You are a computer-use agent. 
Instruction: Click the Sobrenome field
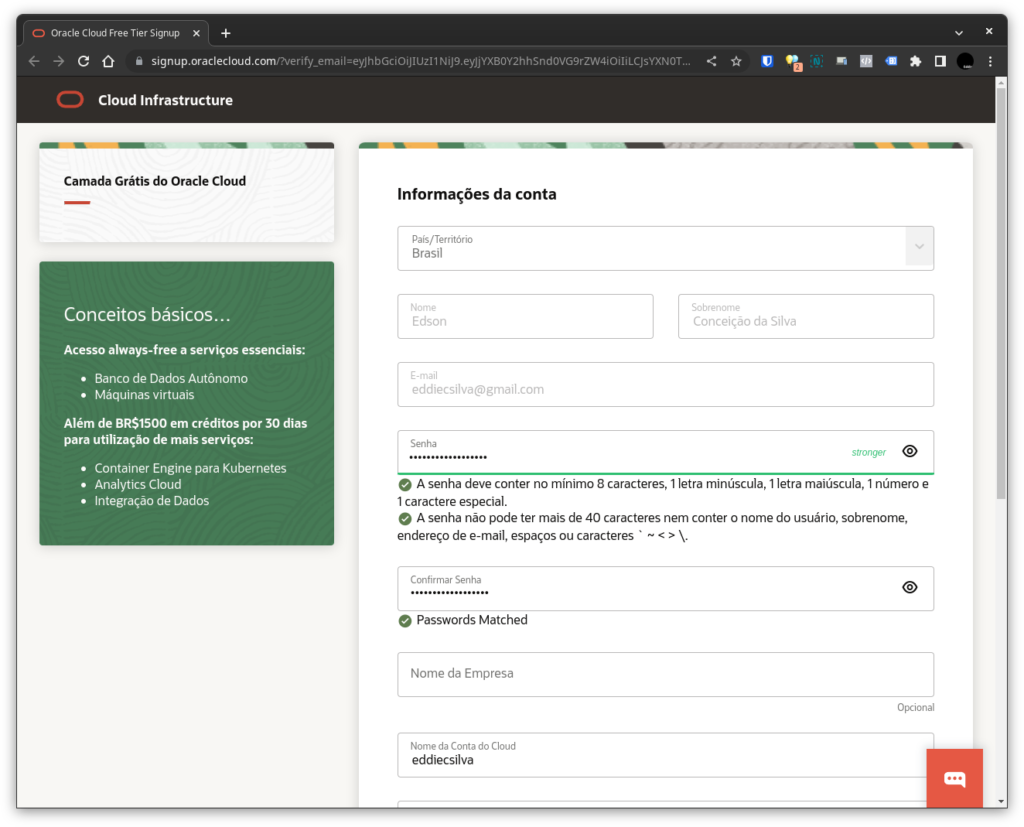(806, 316)
